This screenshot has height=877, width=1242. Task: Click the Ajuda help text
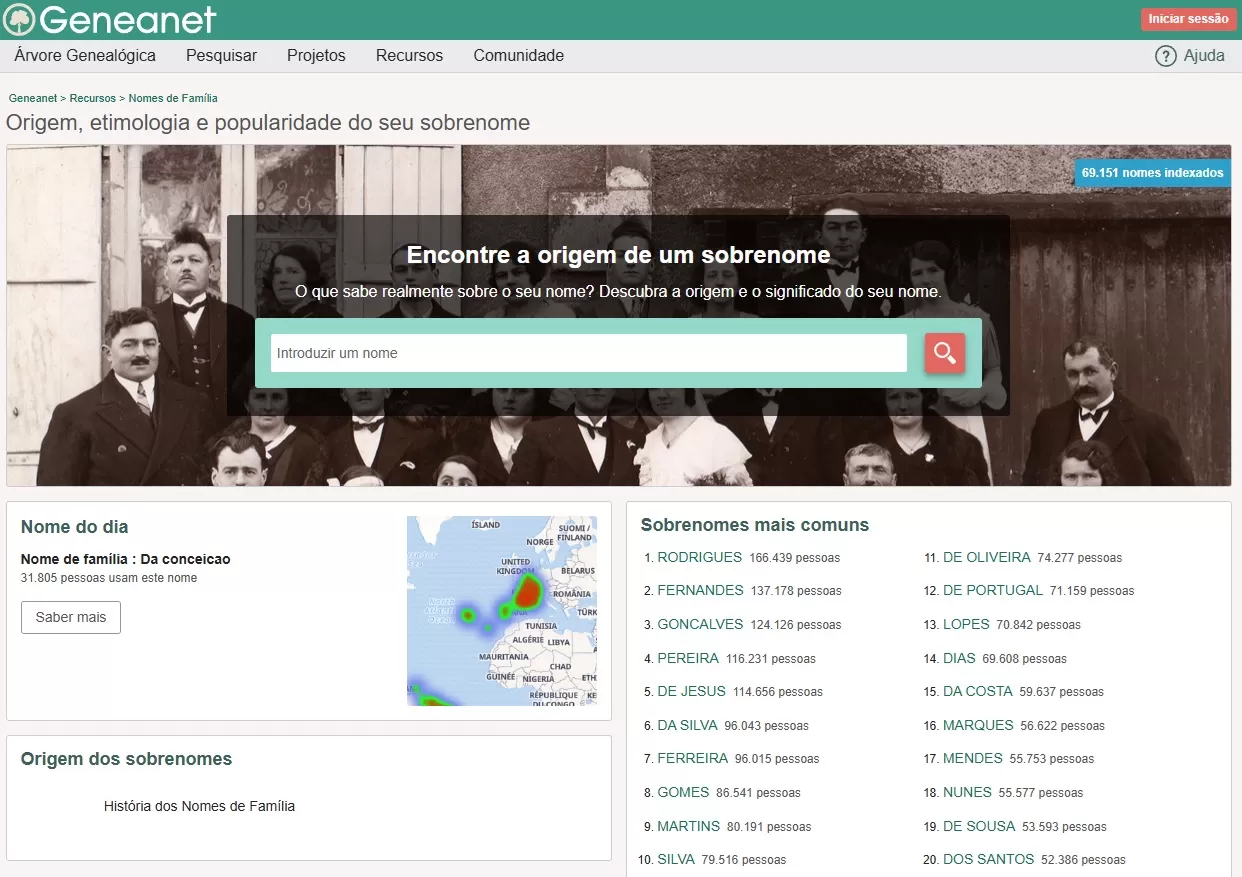pyautogui.click(x=1204, y=56)
